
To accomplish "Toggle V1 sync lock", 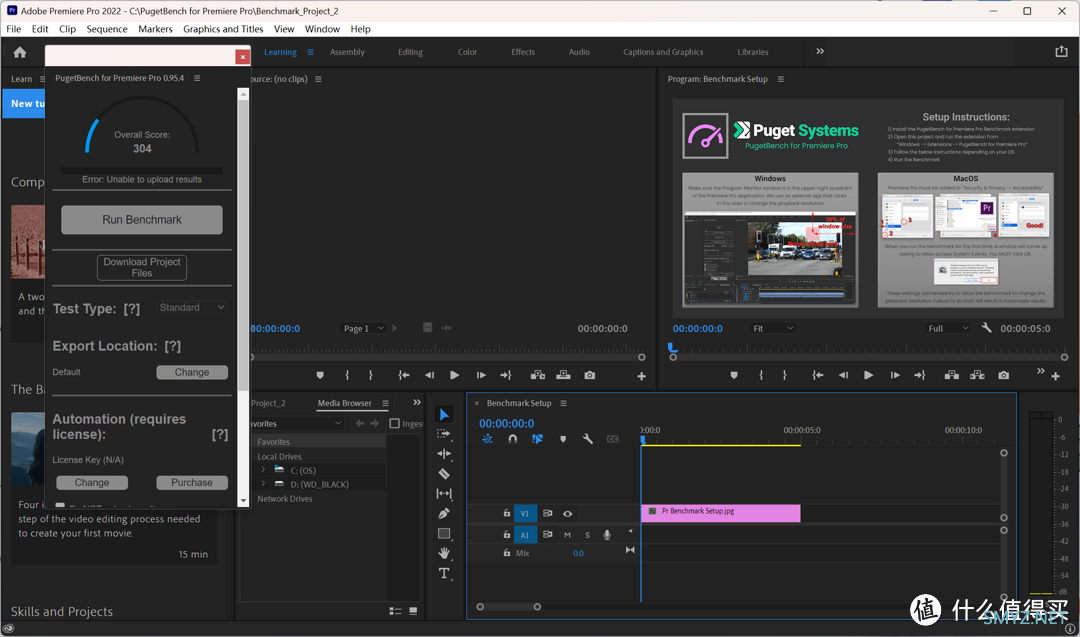I will point(548,514).
